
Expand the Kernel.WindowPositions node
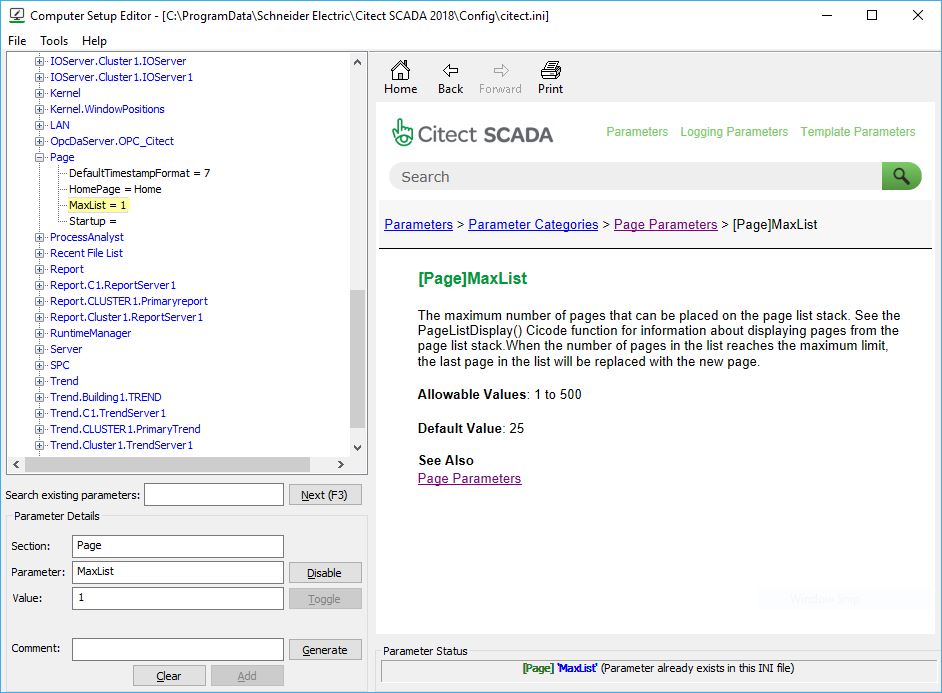pyautogui.click(x=40, y=109)
